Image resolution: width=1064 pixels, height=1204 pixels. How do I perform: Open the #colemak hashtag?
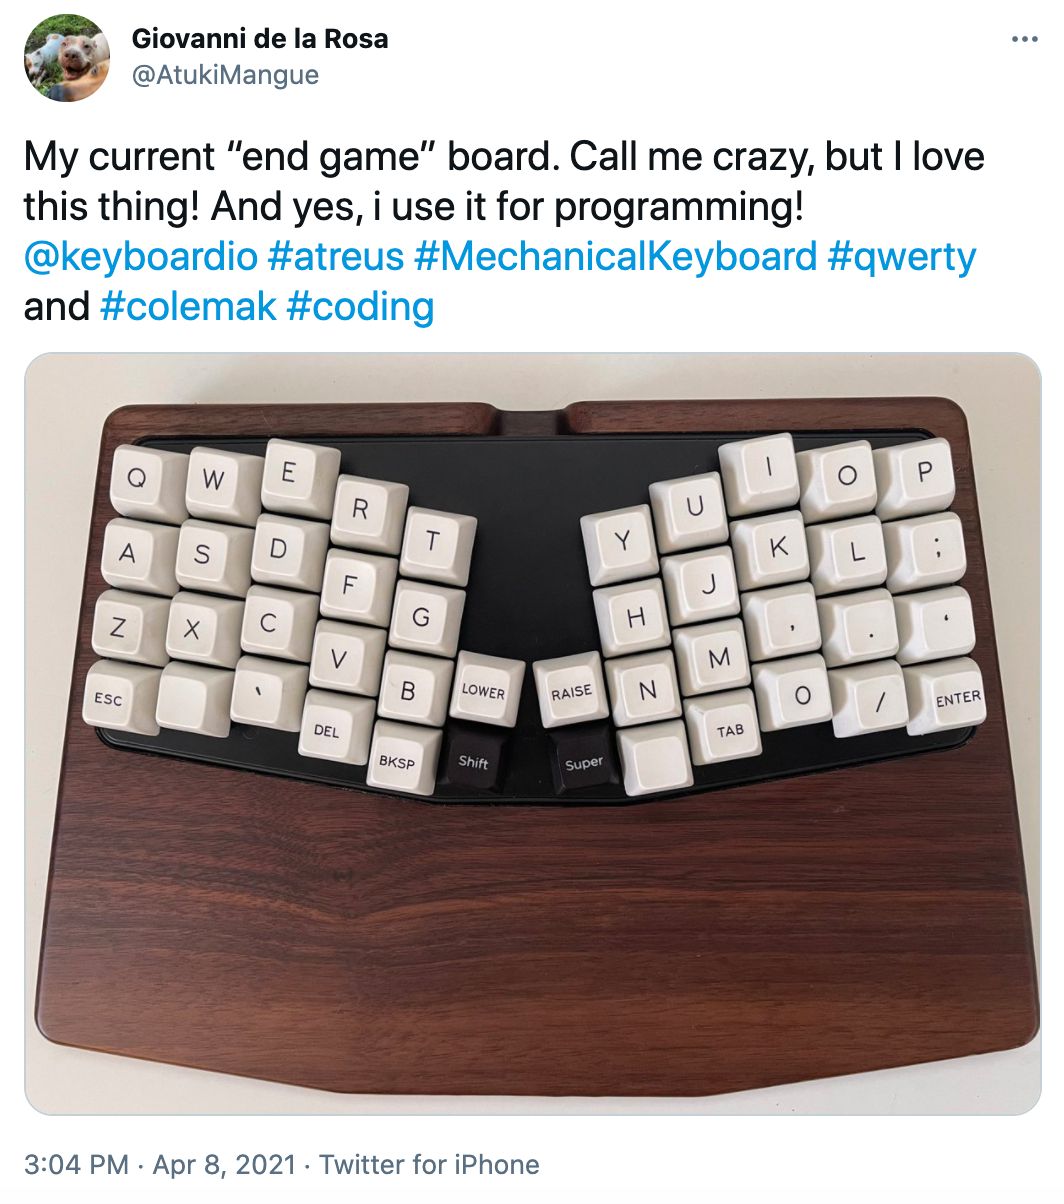pyautogui.click(x=188, y=306)
